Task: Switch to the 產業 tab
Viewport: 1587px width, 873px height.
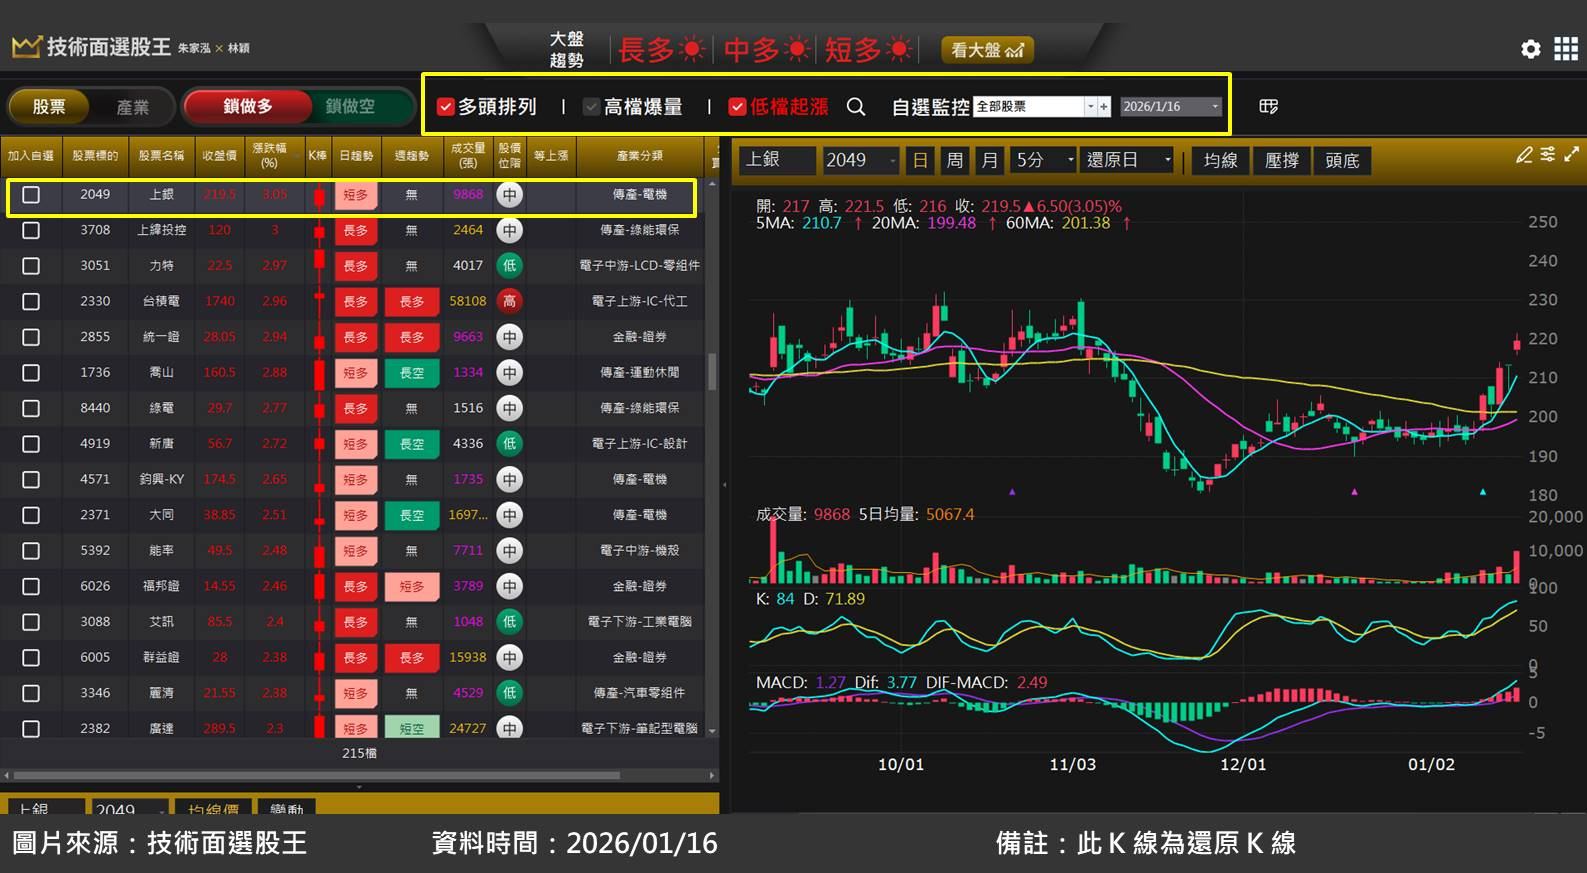Action: coord(132,107)
